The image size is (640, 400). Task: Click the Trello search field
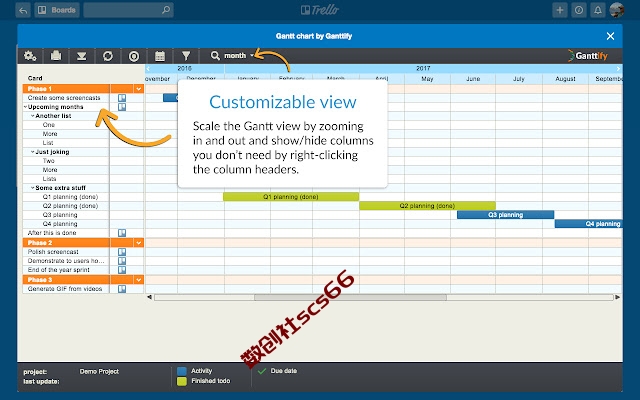pyautogui.click(x=129, y=10)
